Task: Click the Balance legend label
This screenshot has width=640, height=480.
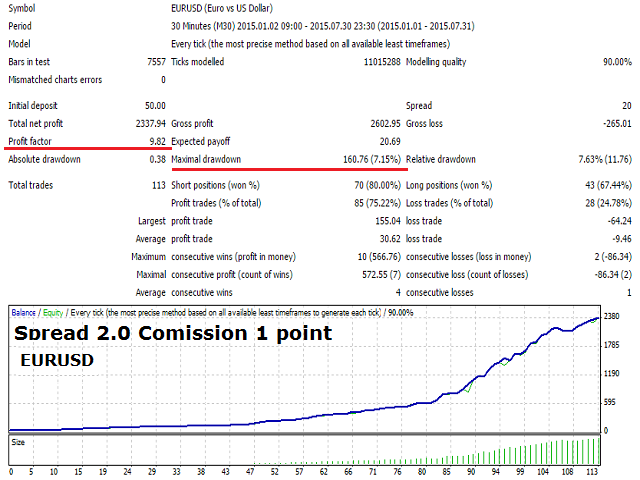Action: click(23, 313)
